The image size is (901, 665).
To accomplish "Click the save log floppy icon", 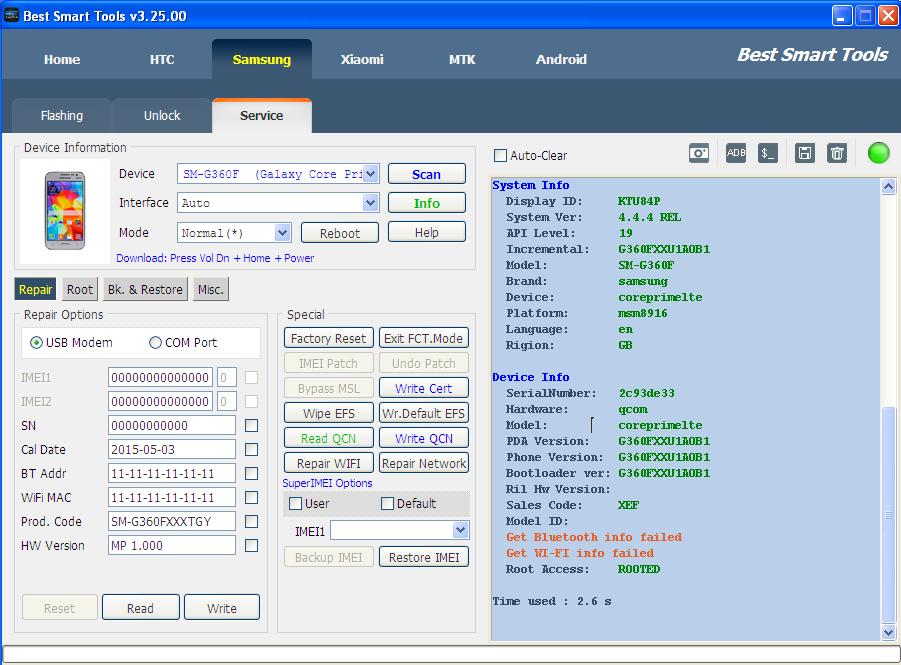I will tap(804, 153).
